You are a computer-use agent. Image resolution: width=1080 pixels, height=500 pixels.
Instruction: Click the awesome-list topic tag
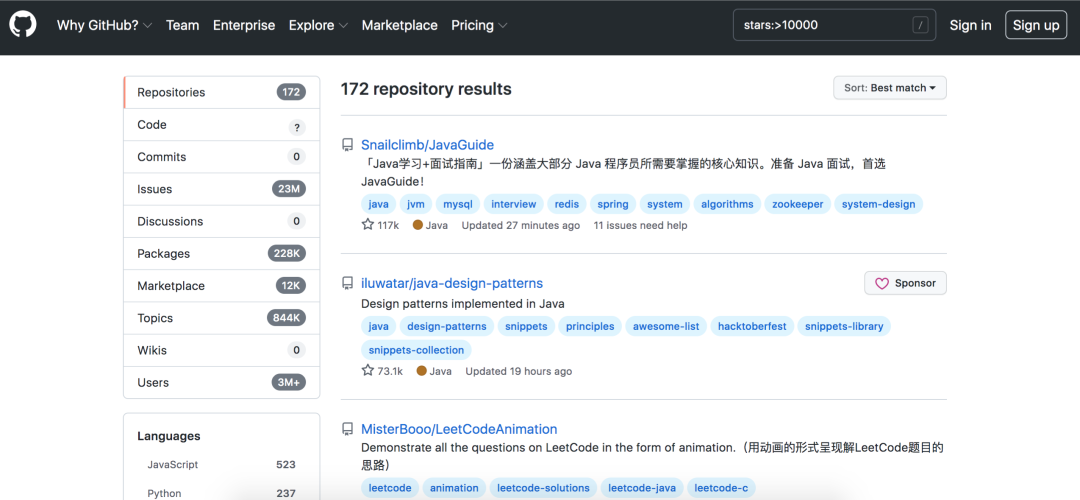click(x=666, y=326)
